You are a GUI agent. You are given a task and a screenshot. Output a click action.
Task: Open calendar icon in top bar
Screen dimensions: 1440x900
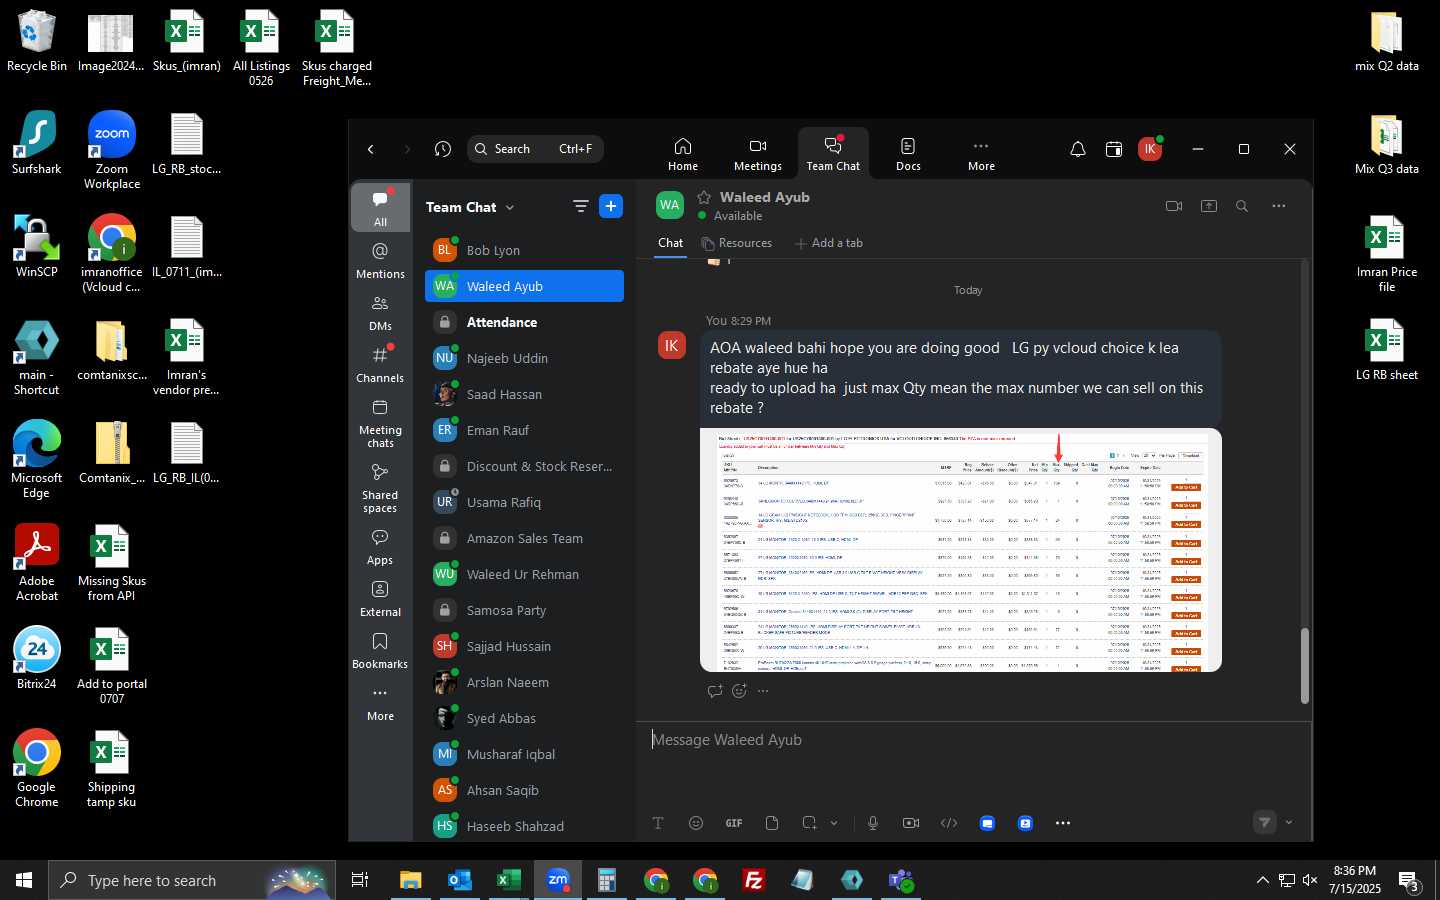tap(1114, 149)
